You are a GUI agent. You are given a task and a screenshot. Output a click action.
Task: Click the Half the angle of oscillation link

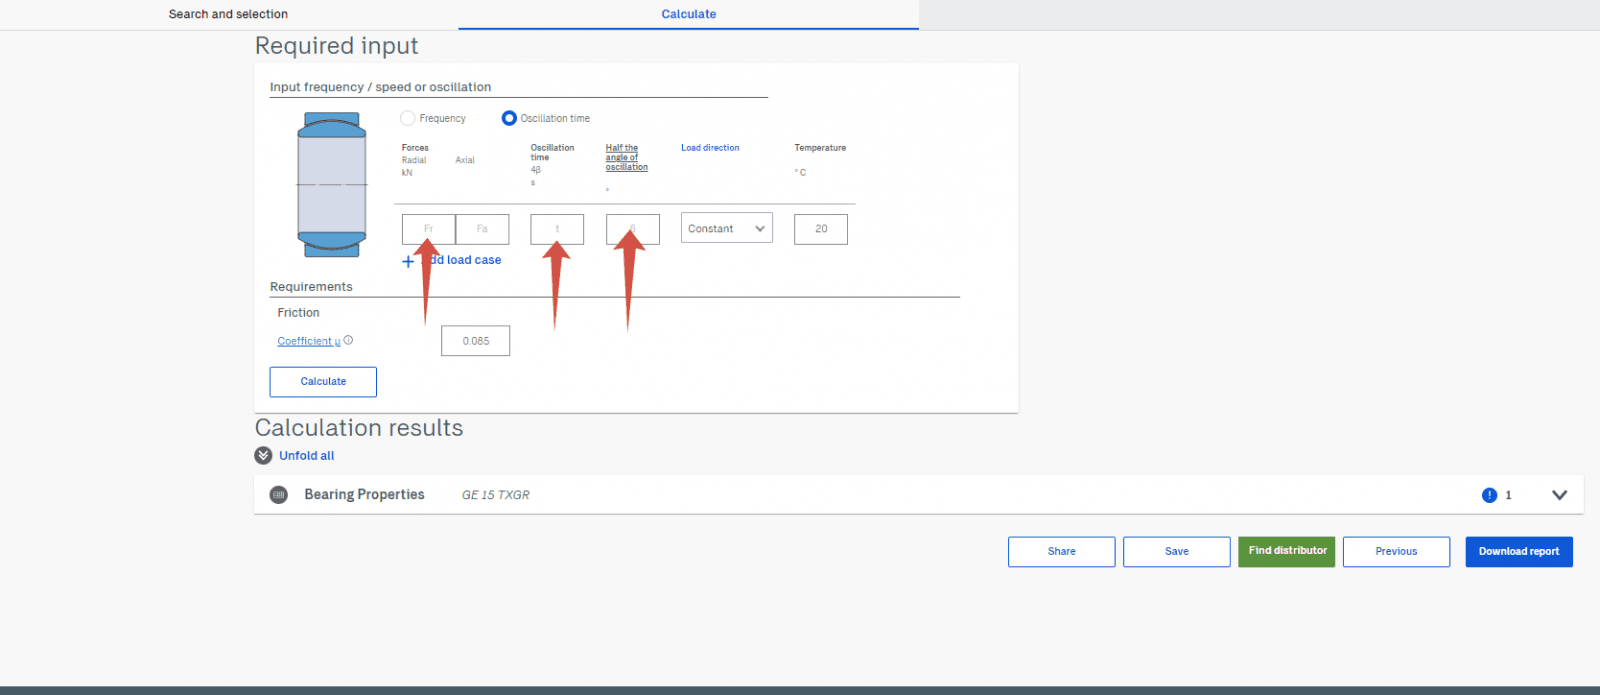[x=626, y=157]
